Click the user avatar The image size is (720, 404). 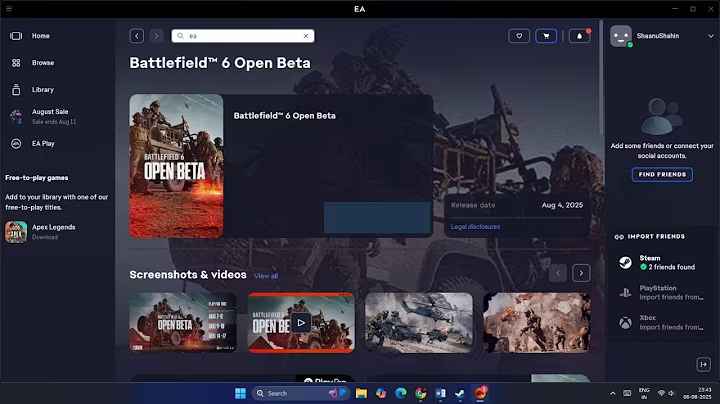(621, 36)
